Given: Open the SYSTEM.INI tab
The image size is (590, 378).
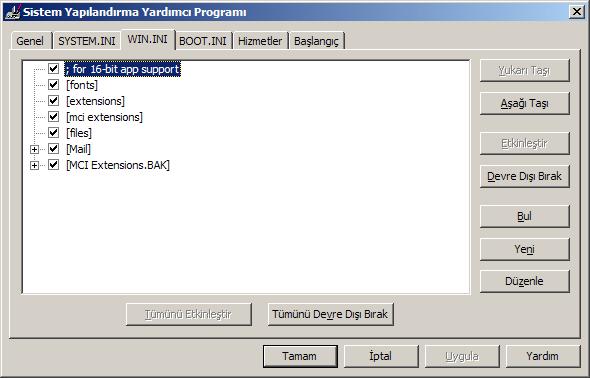Looking at the screenshot, I should (87, 41).
